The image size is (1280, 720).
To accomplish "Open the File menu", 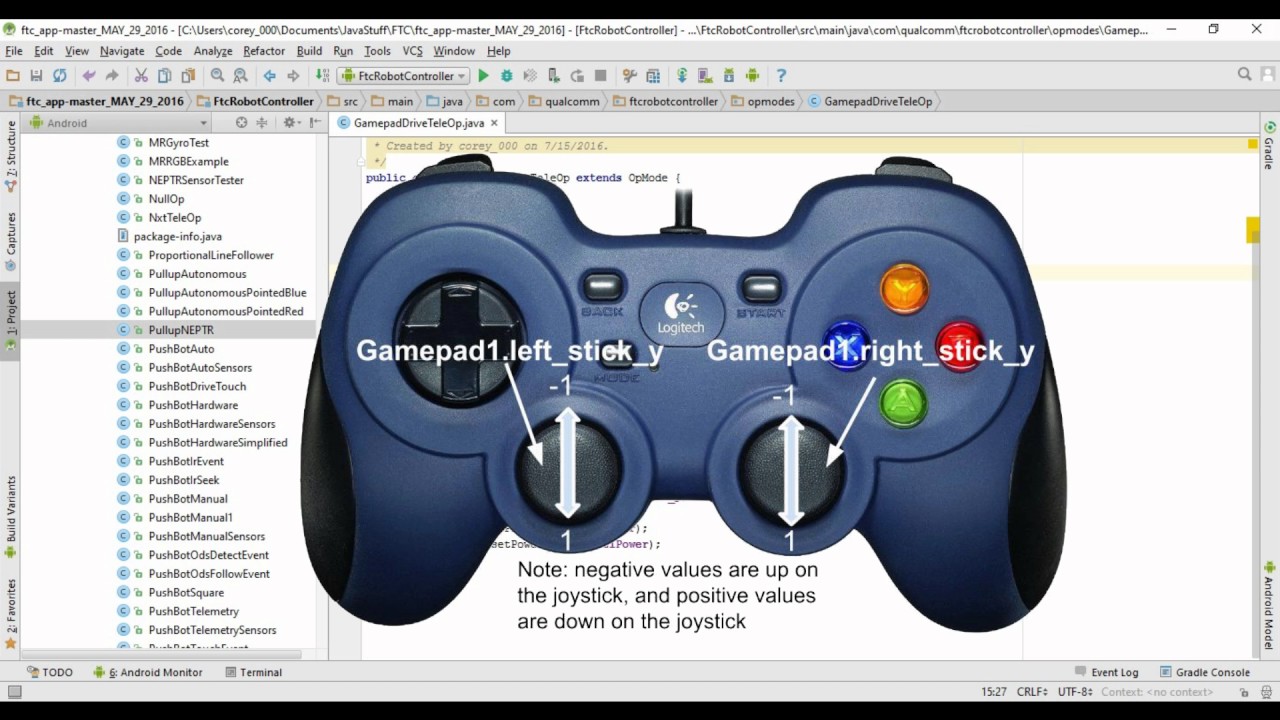I will tap(13, 51).
